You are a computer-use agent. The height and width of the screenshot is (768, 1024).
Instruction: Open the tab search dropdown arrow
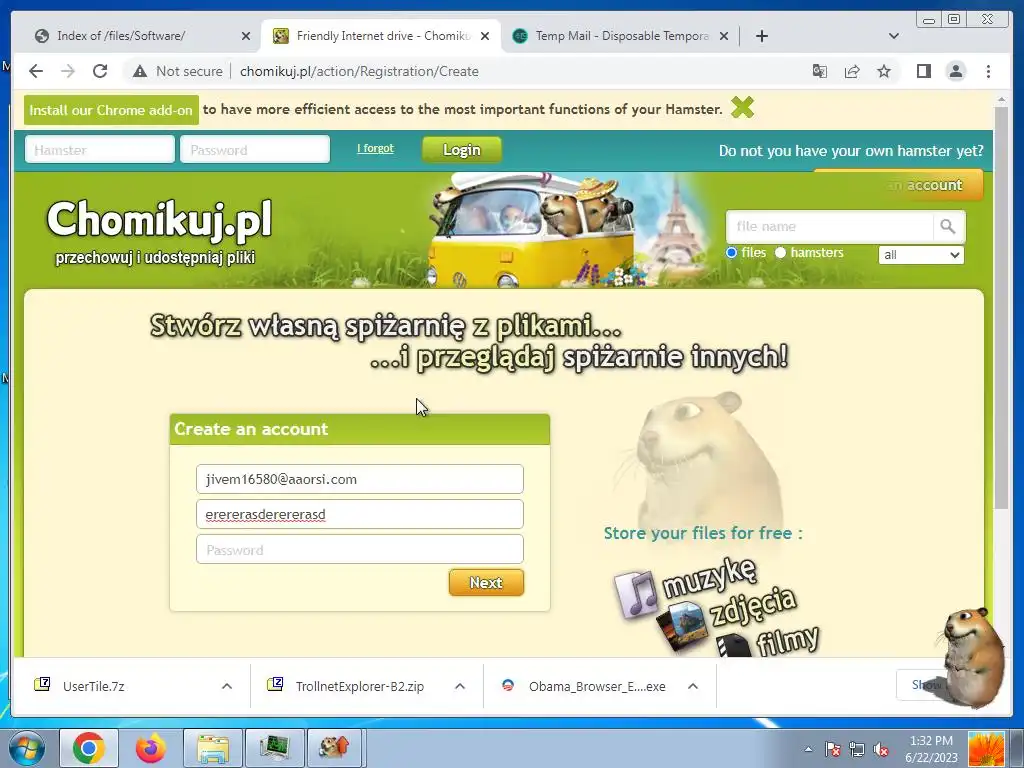tap(893, 36)
